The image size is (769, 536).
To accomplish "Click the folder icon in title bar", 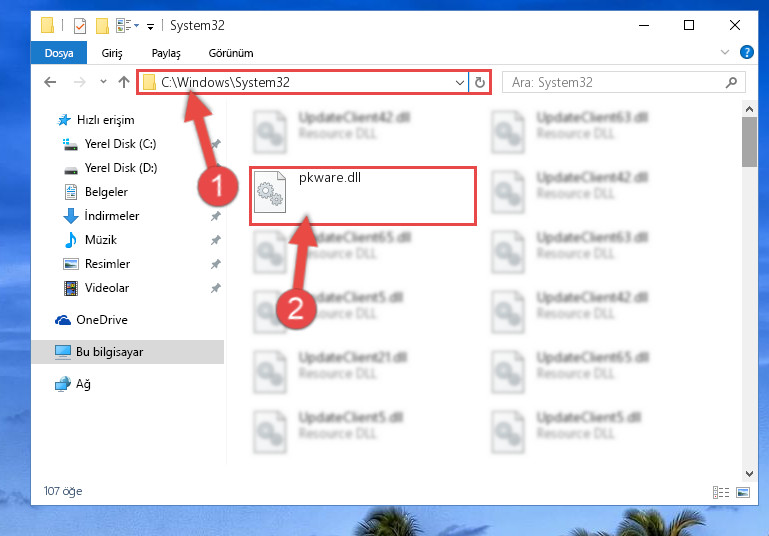I will click(48, 25).
